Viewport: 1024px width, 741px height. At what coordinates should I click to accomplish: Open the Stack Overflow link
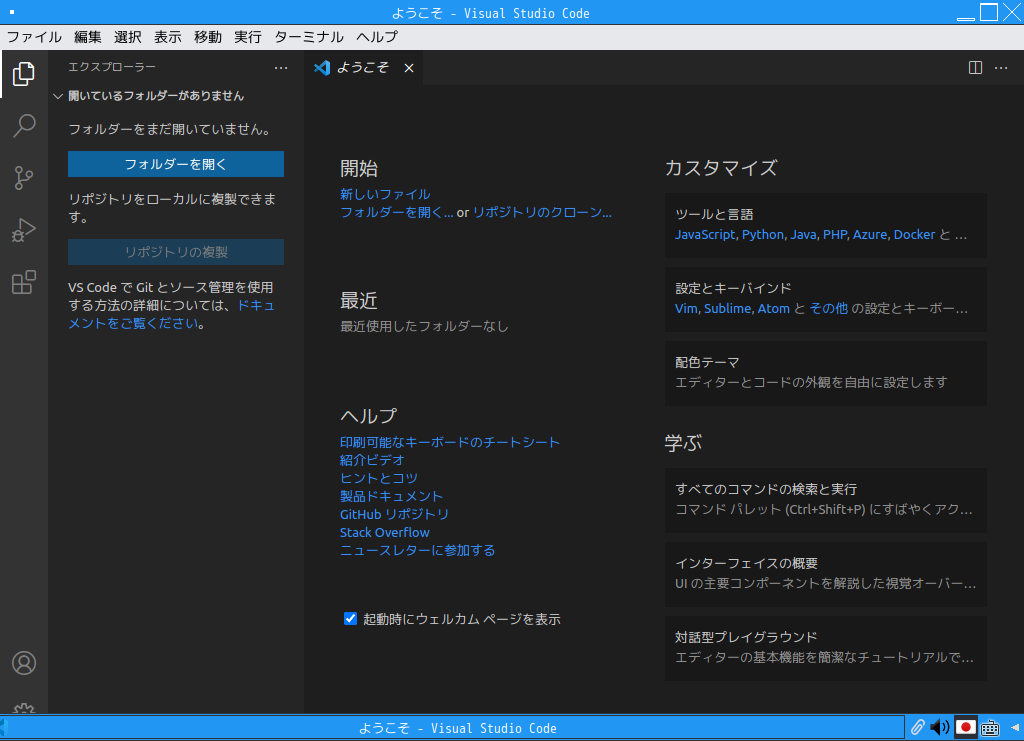point(385,532)
